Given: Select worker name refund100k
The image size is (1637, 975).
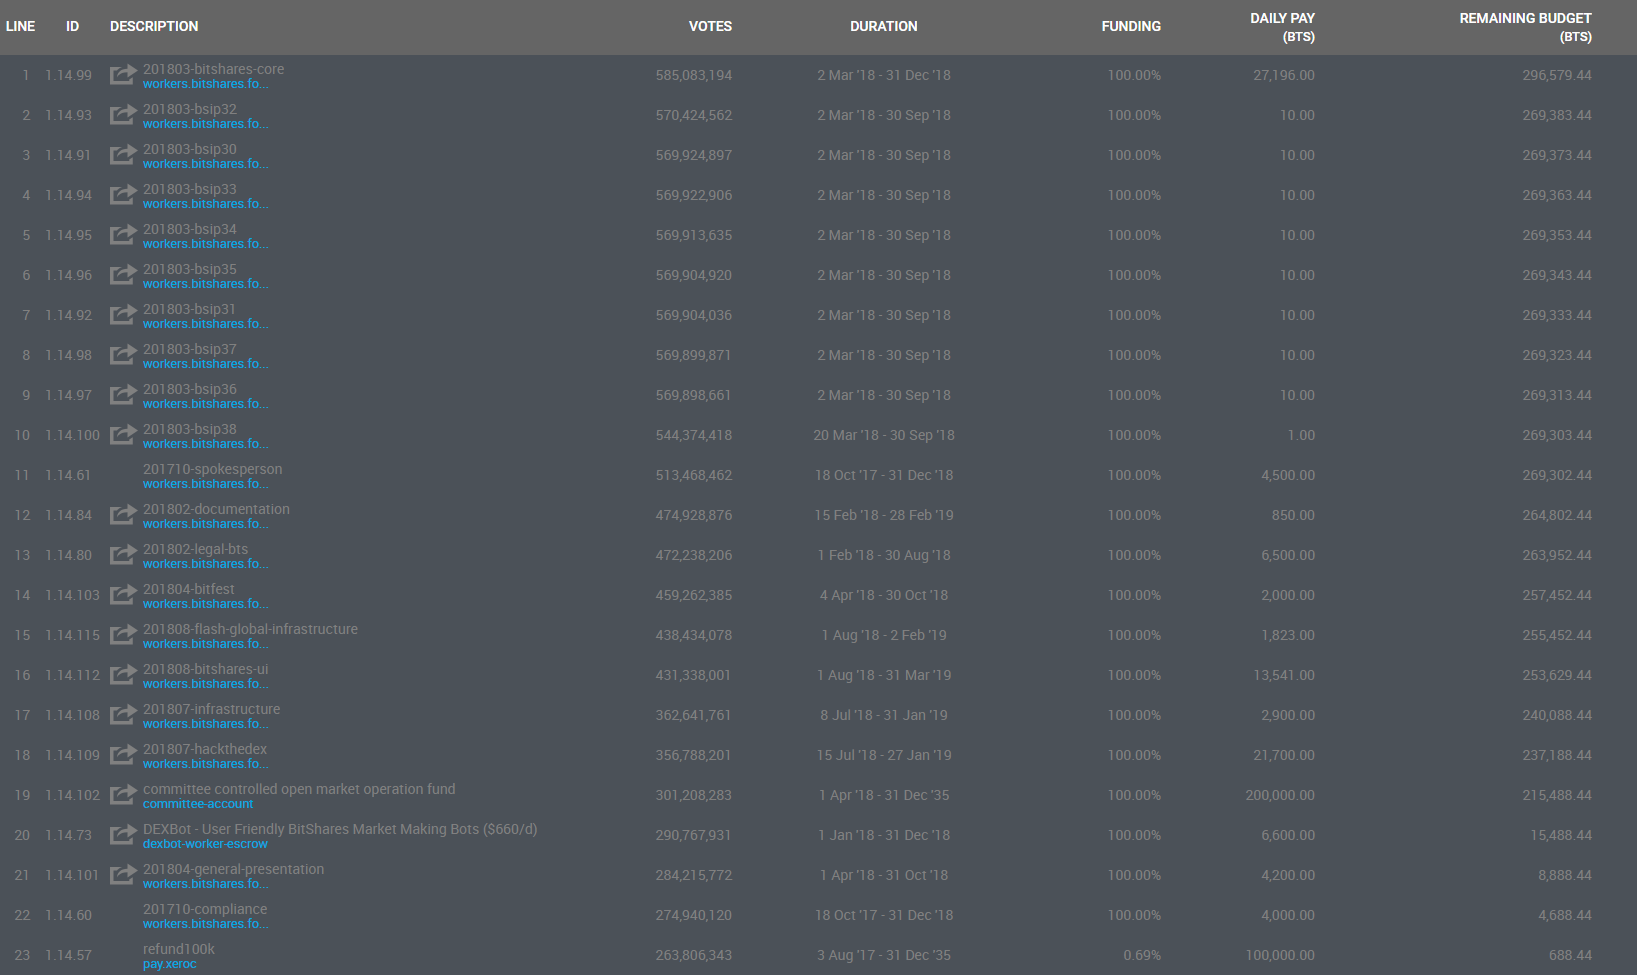Looking at the screenshot, I should 179,949.
